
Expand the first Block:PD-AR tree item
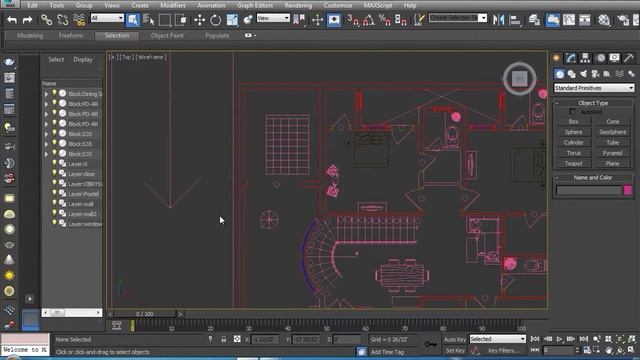pyautogui.click(x=46, y=104)
